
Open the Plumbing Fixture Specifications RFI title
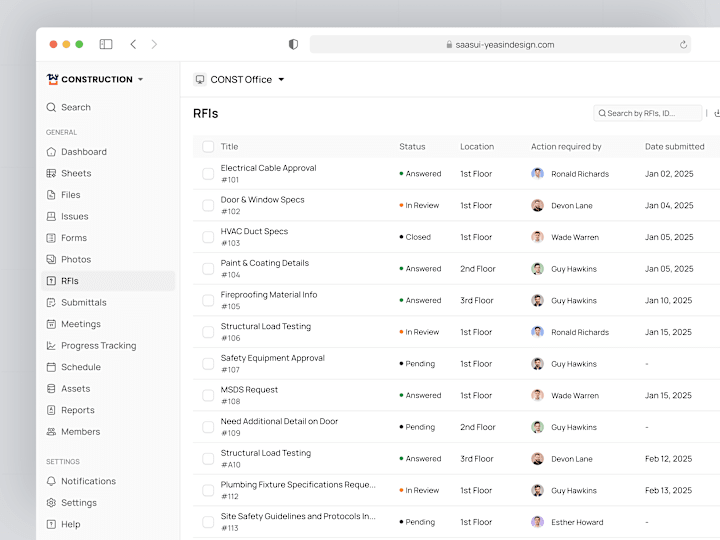point(298,484)
